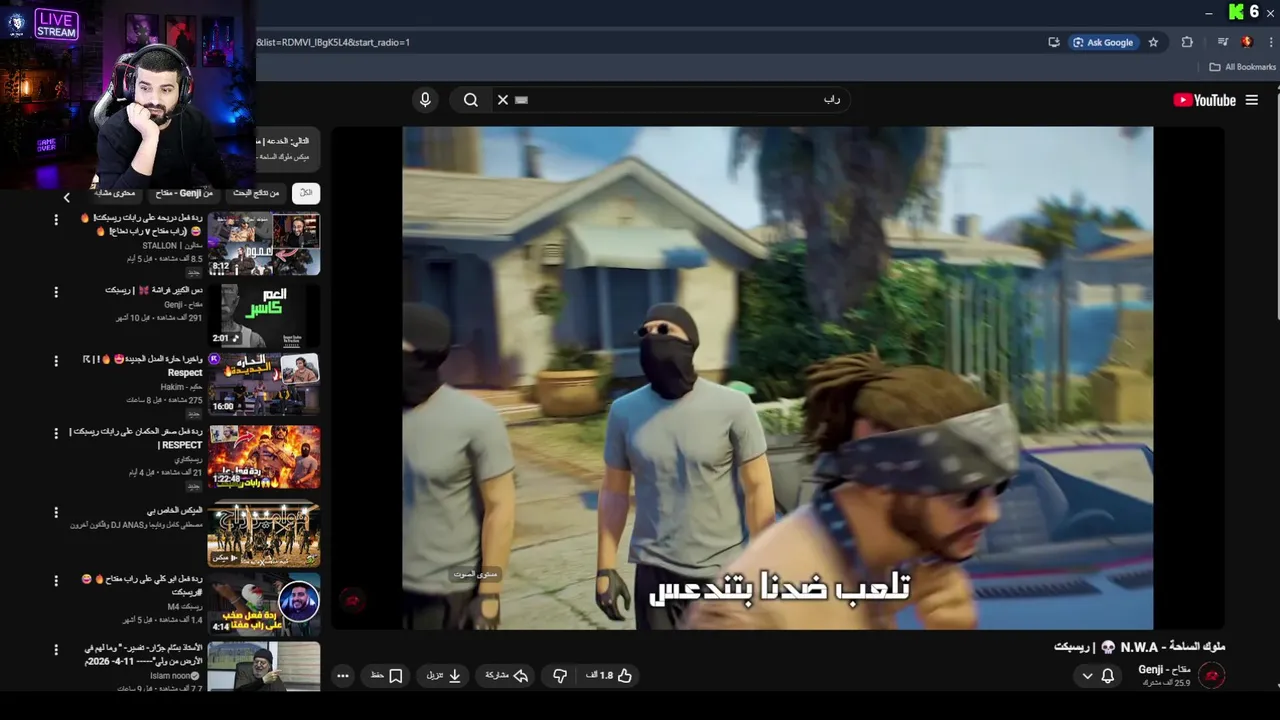
Task: Select the 'من نتائج البحث' filter chip
Action: (x=256, y=193)
